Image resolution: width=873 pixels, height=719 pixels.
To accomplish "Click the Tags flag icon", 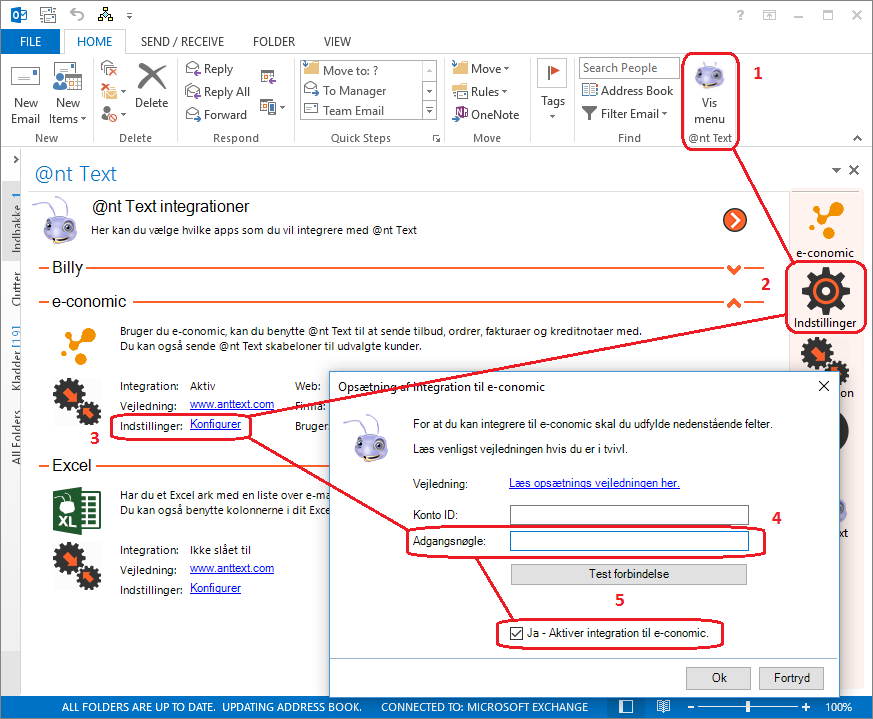I will click(552, 73).
